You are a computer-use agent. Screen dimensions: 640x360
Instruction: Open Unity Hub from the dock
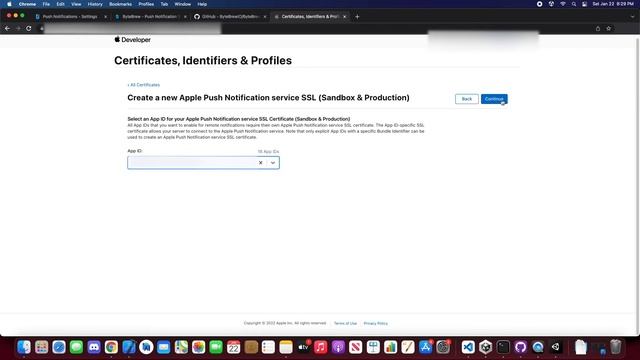pos(486,347)
